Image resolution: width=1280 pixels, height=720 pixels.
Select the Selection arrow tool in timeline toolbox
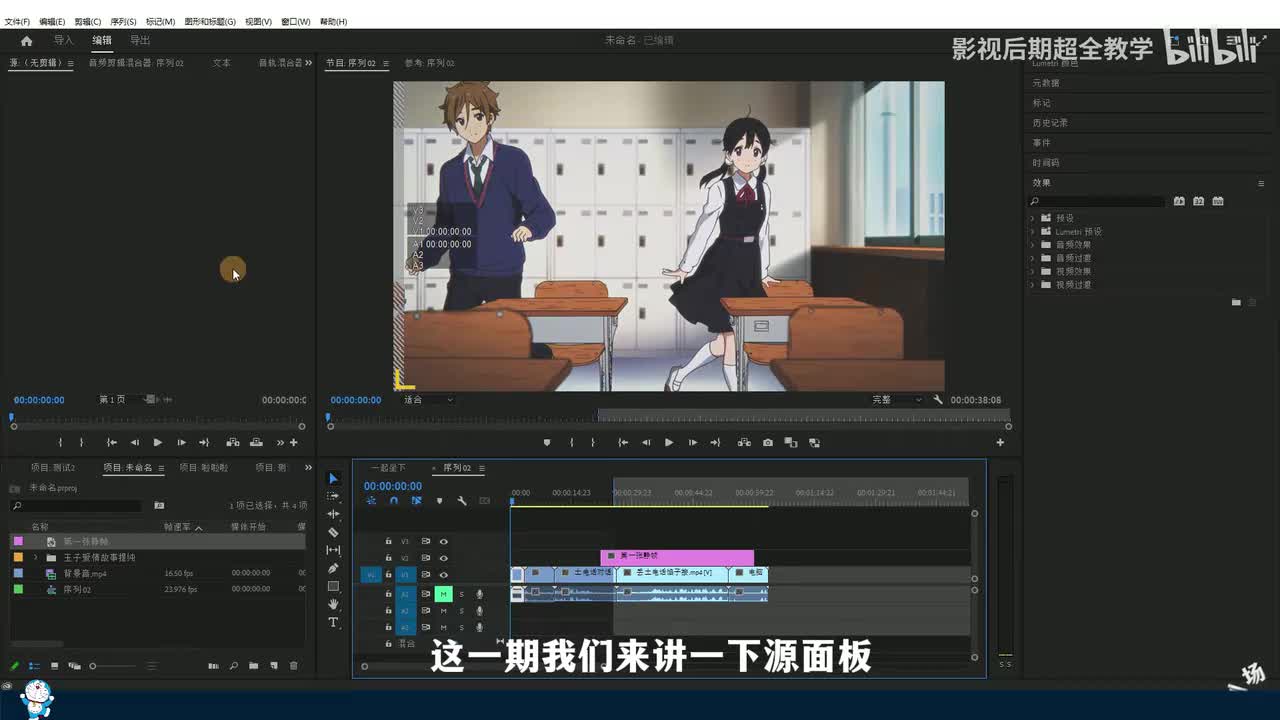333,478
